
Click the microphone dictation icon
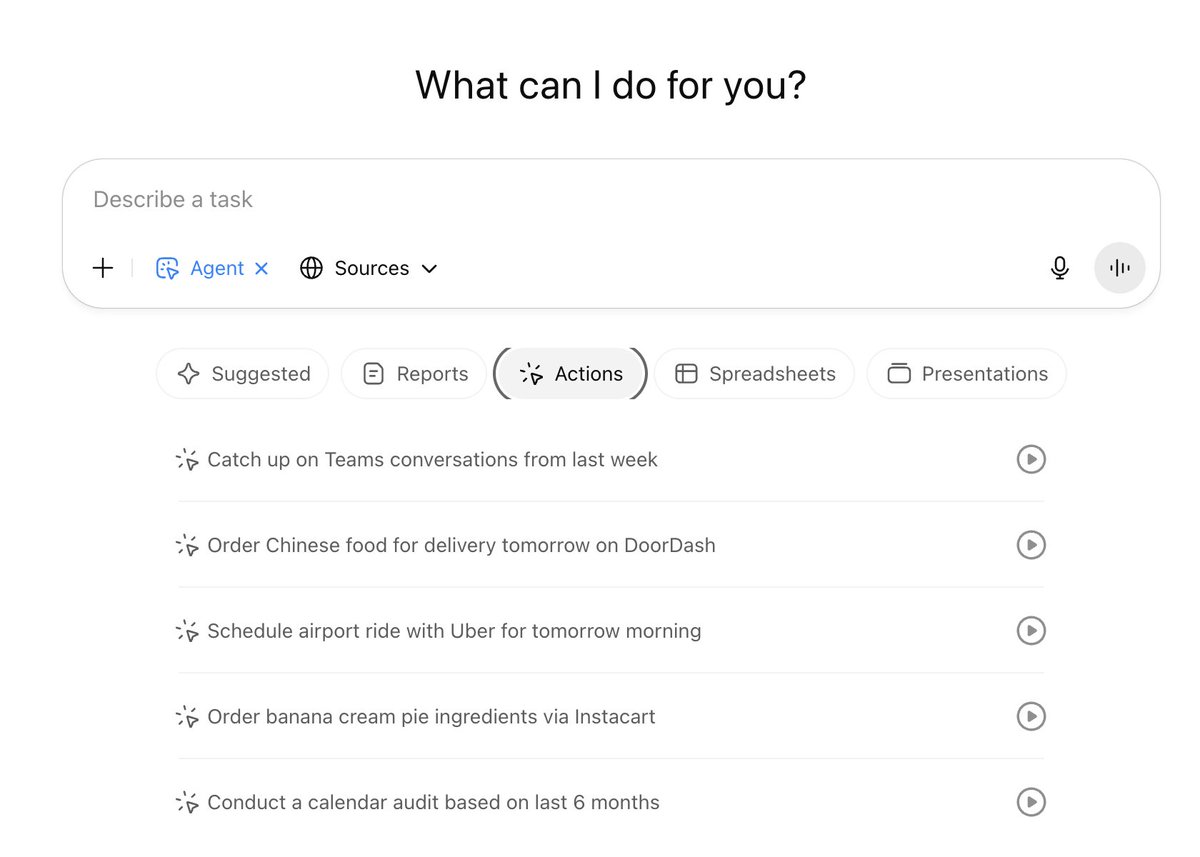click(1060, 268)
